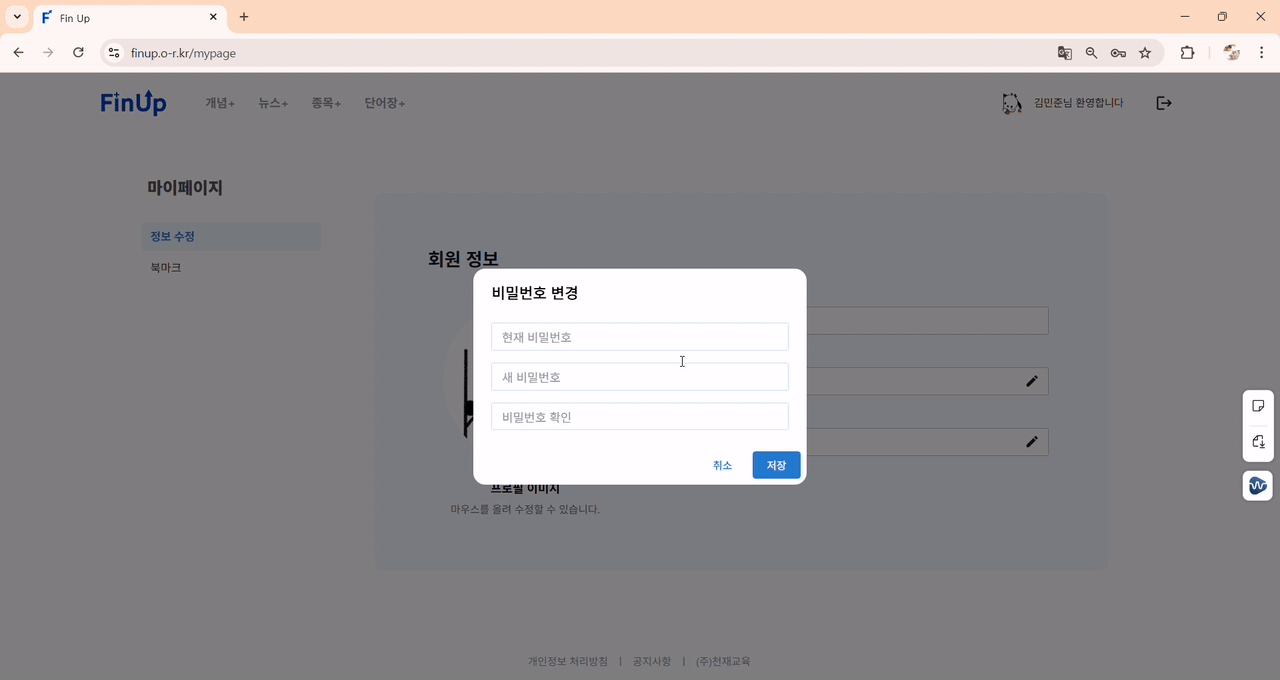Open the 단어장 menu item

[383, 102]
